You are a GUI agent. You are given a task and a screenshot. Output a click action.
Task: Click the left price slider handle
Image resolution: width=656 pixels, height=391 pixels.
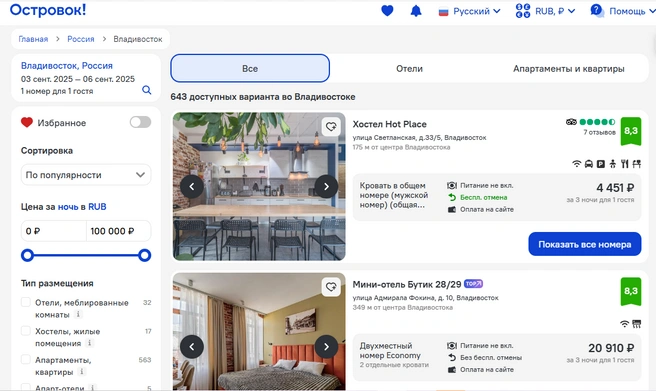27,255
